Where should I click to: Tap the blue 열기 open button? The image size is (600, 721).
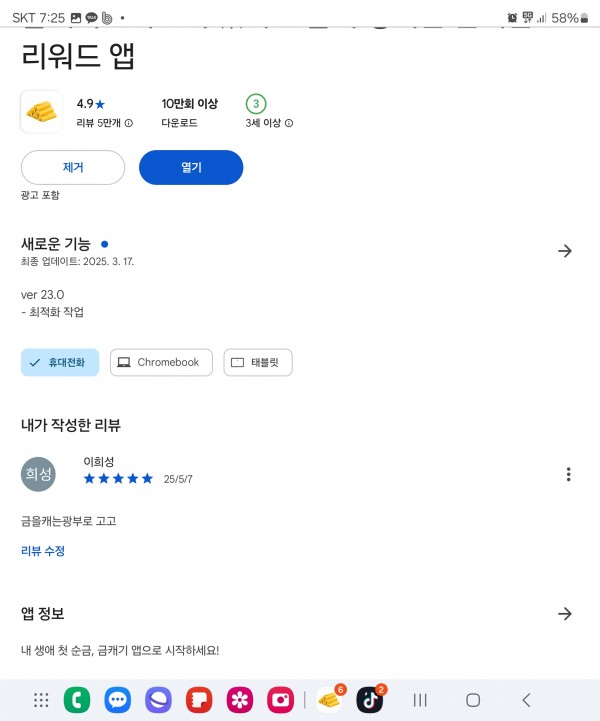(x=191, y=167)
